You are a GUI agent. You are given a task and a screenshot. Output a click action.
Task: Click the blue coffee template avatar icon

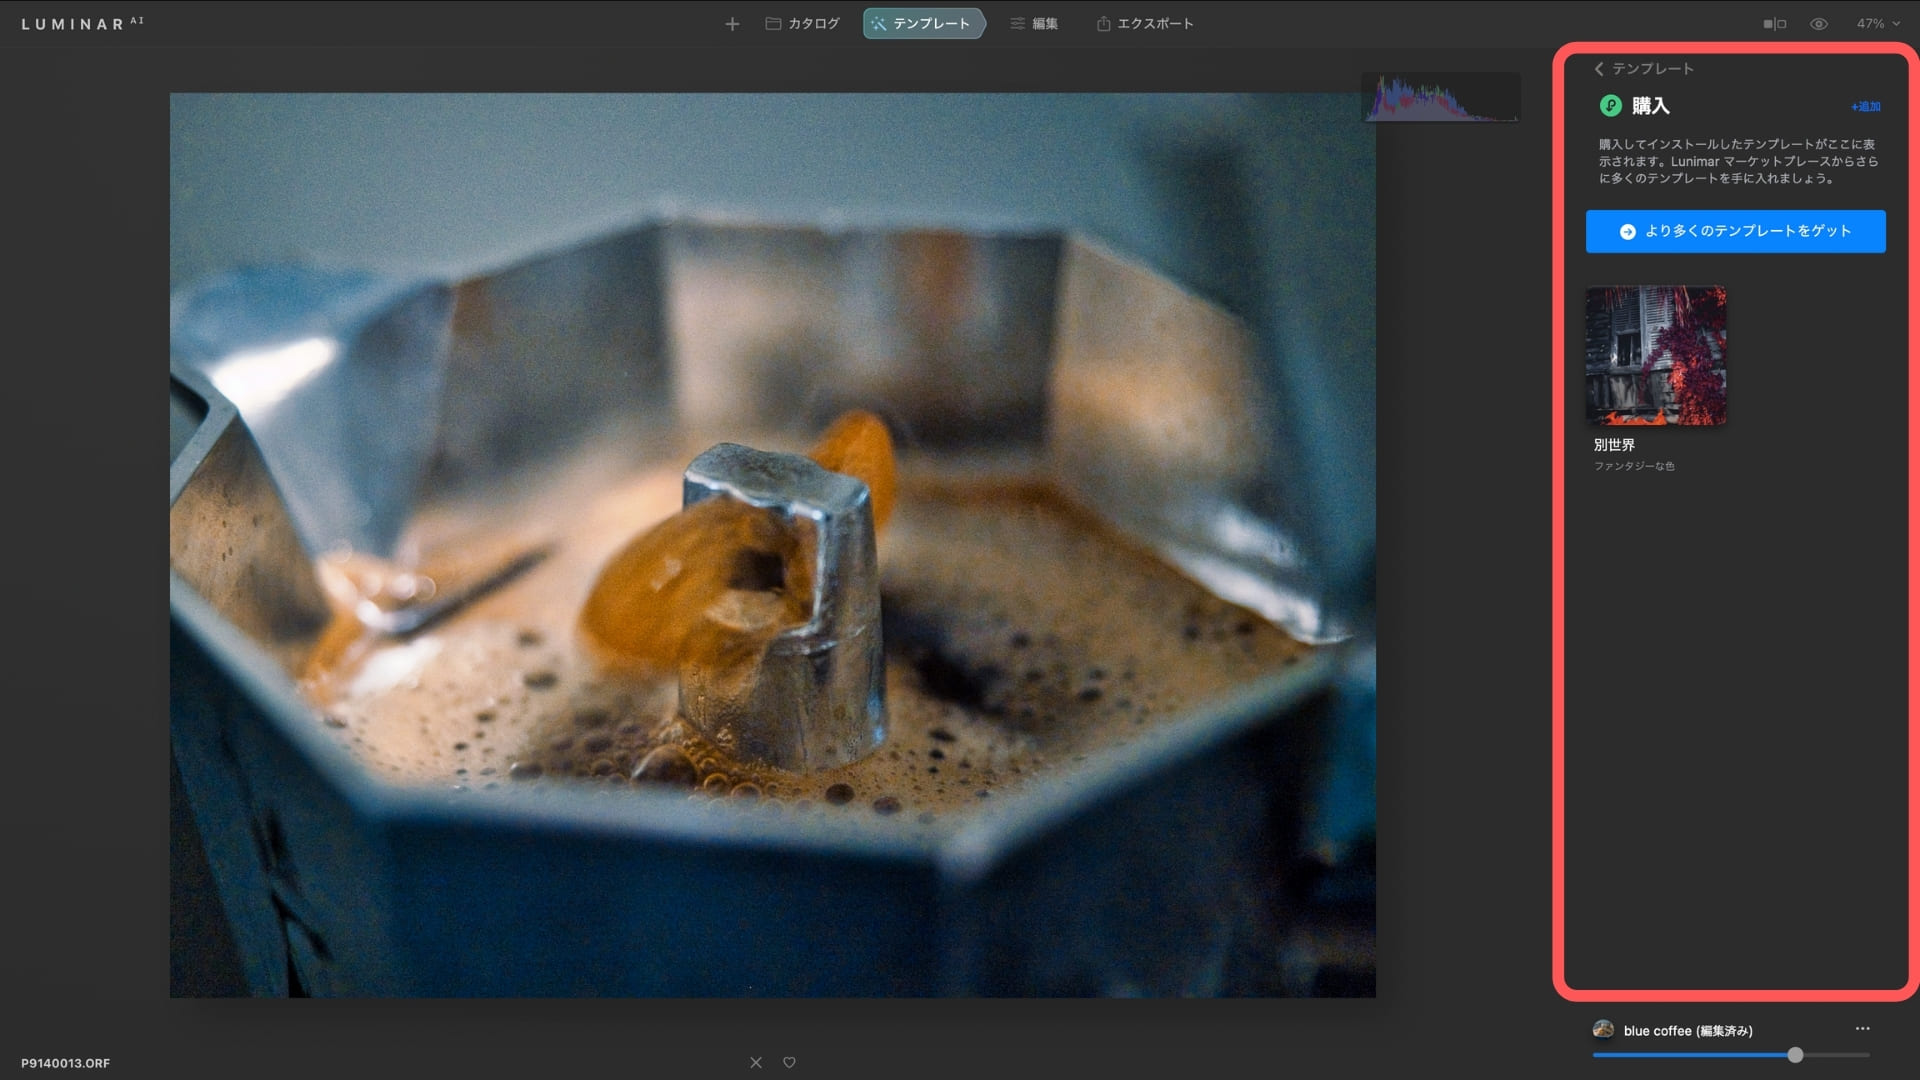(x=1603, y=1029)
